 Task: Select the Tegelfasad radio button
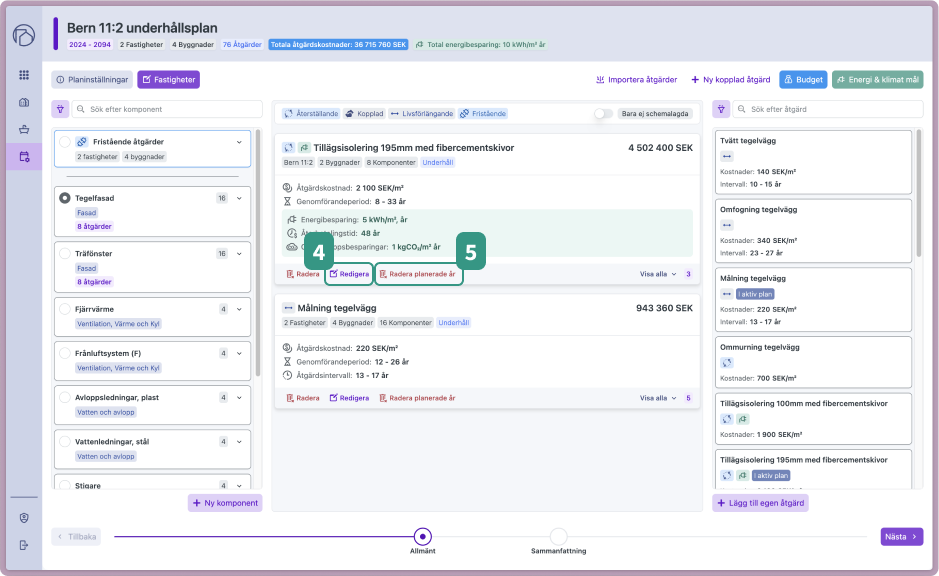(65, 198)
